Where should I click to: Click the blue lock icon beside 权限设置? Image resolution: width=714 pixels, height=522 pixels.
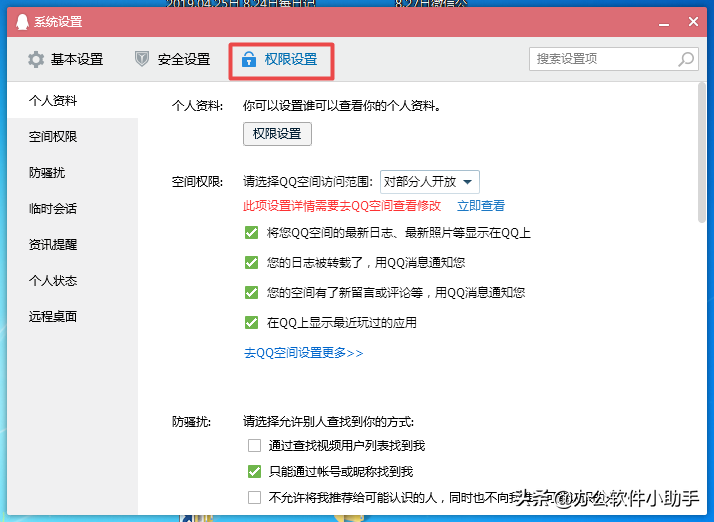pyautogui.click(x=249, y=59)
